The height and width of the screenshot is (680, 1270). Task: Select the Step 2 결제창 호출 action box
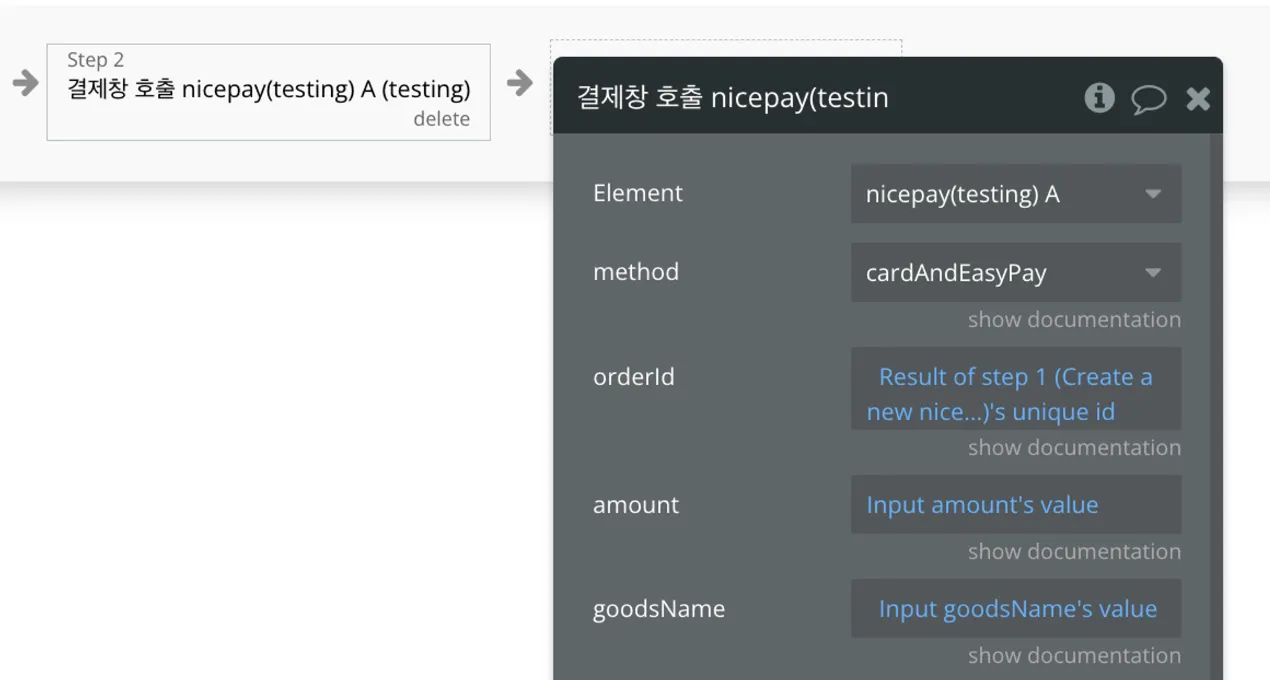tap(268, 90)
